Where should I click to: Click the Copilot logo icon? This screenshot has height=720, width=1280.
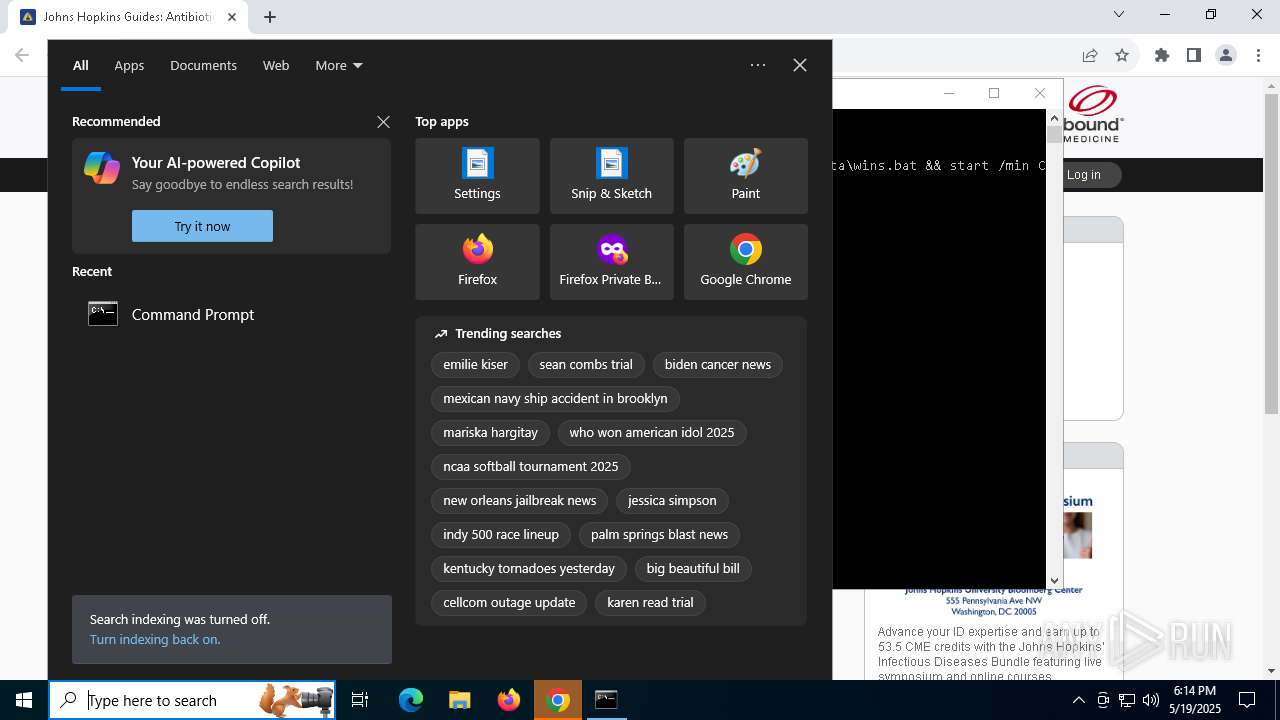[x=102, y=168]
